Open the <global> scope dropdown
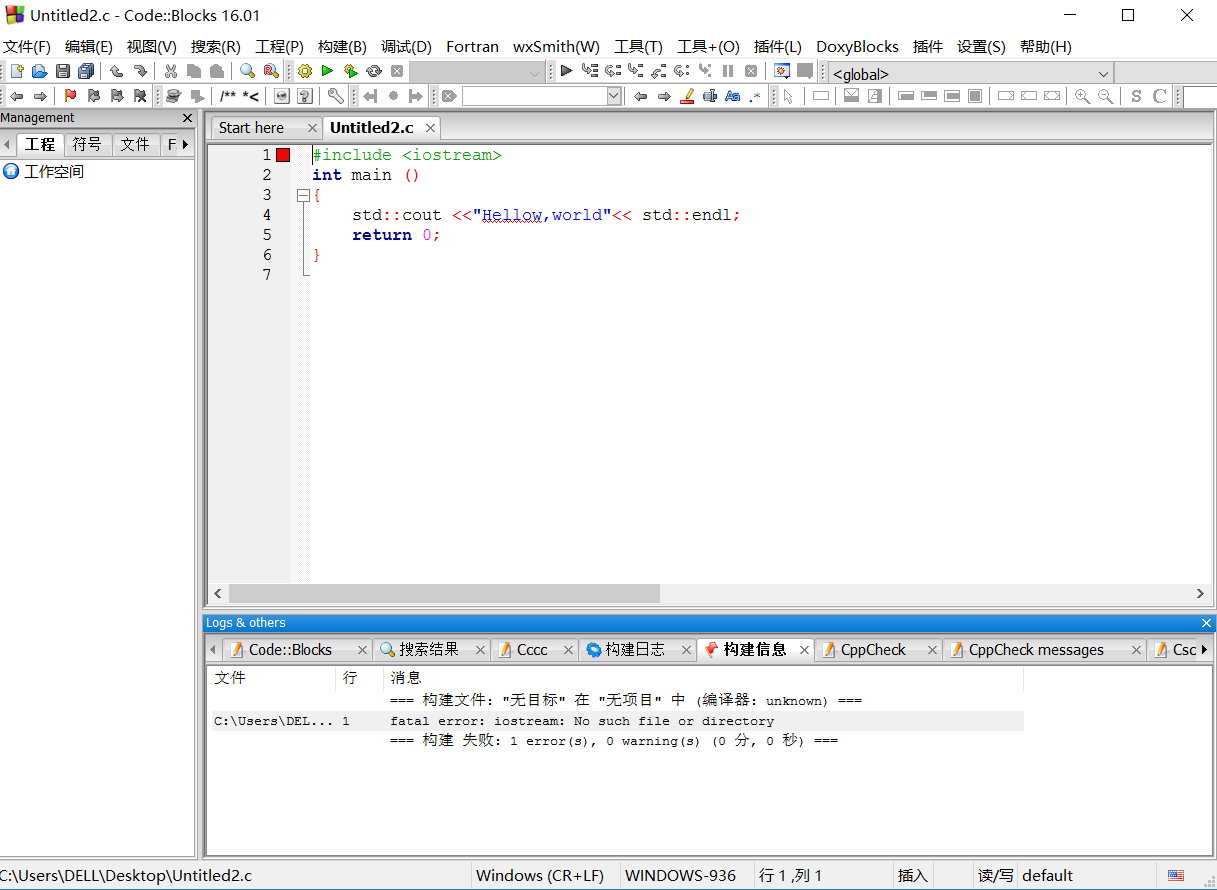The image size is (1217, 890). (971, 73)
